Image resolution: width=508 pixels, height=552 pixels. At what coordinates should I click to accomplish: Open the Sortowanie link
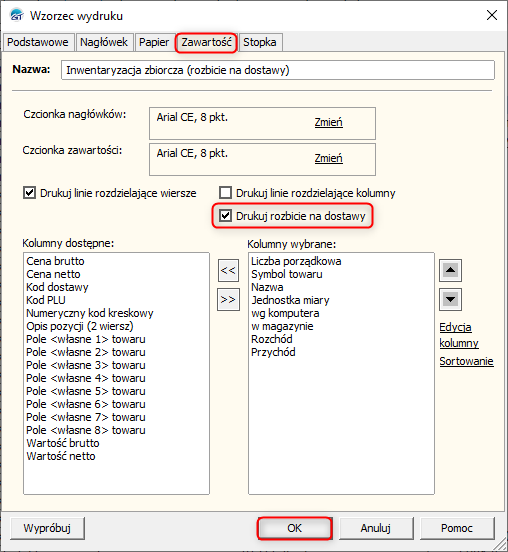[466, 361]
